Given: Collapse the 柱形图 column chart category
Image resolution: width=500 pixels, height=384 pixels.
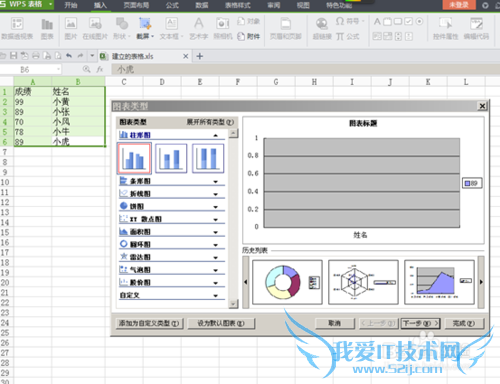Looking at the screenshot, I should (216, 135).
